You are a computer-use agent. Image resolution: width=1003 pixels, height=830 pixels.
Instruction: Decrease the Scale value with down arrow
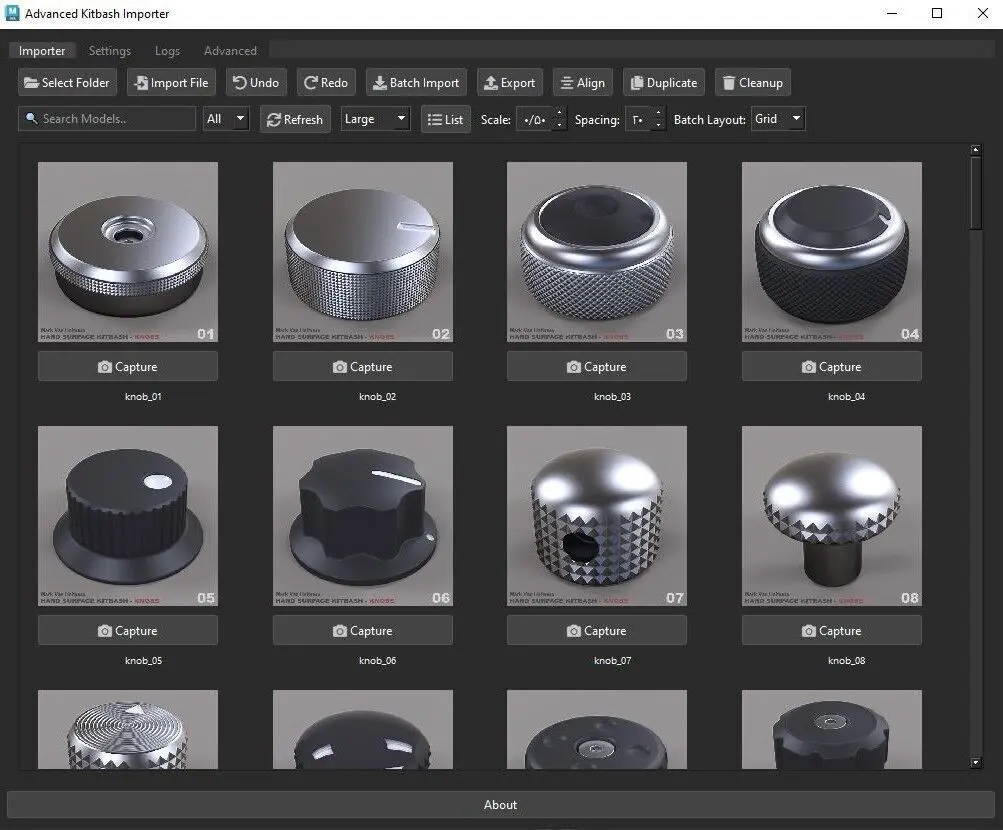point(559,125)
